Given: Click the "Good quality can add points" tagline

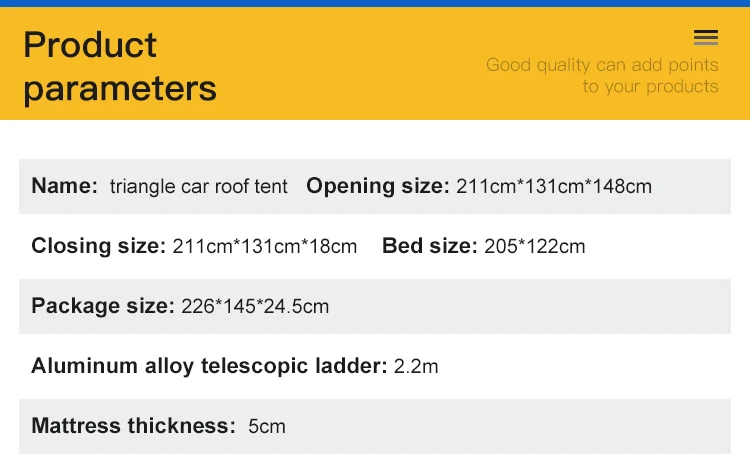Looking at the screenshot, I should [x=602, y=65].
